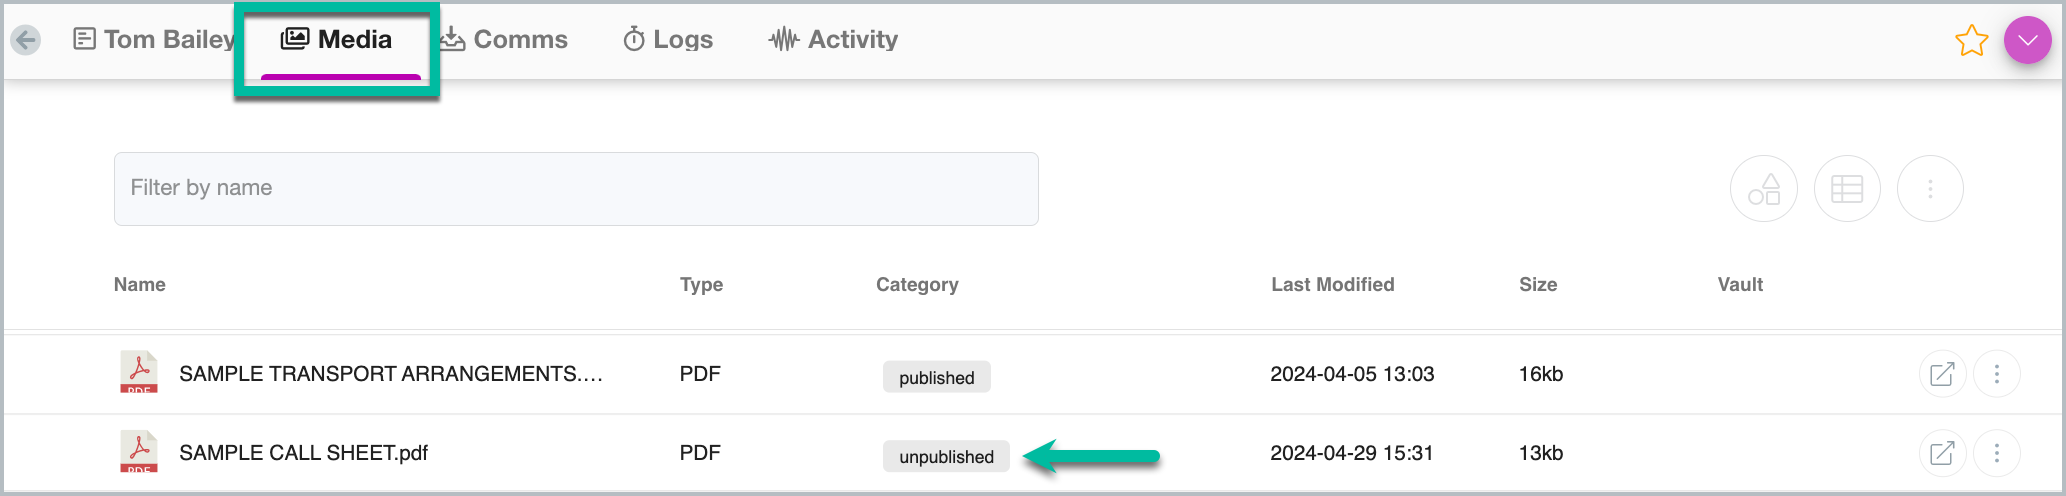2066x496 pixels.
Task: Expand the purple chevron dropdown menu
Action: 2027,41
